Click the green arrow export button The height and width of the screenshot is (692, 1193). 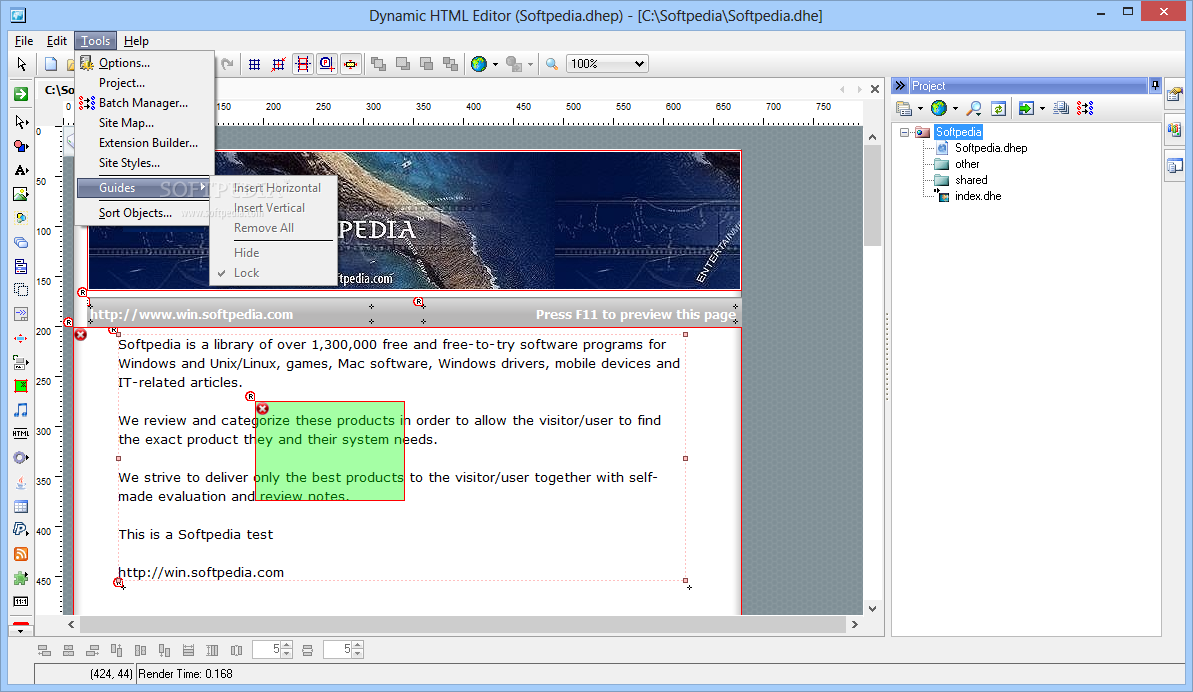point(21,94)
